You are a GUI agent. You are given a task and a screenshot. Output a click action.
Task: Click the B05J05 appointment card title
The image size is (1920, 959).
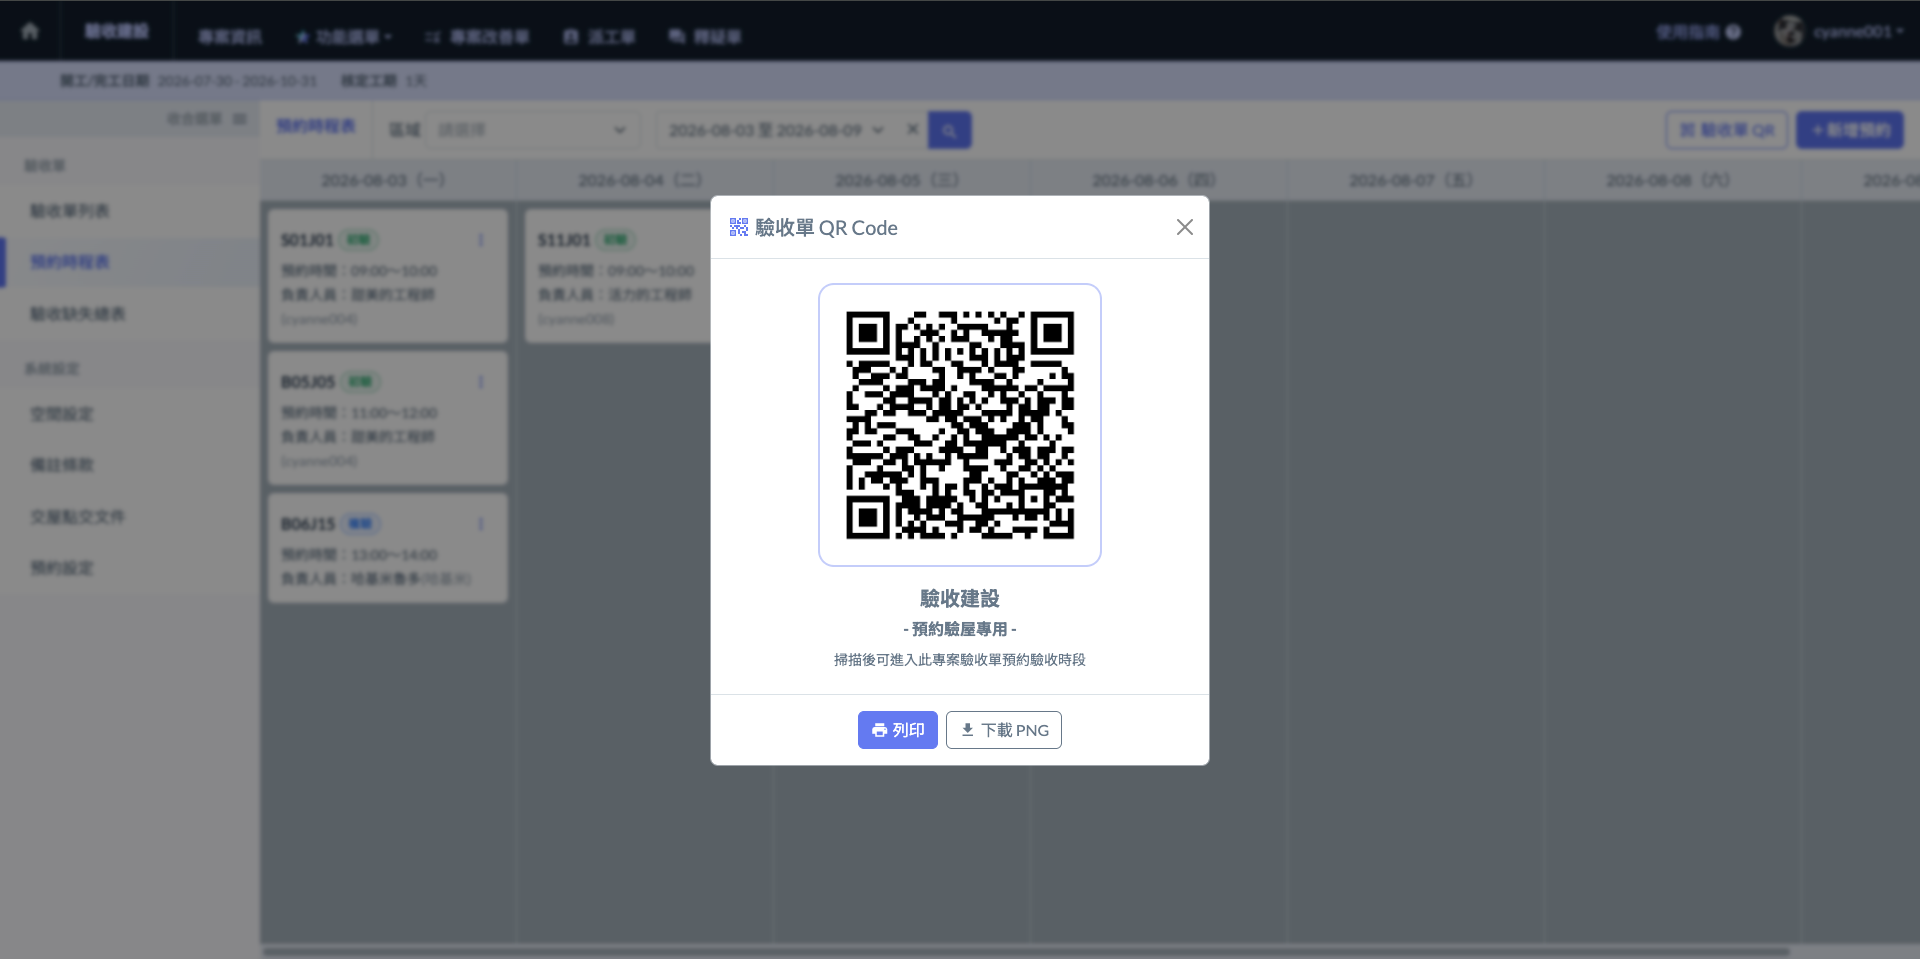[x=308, y=382]
